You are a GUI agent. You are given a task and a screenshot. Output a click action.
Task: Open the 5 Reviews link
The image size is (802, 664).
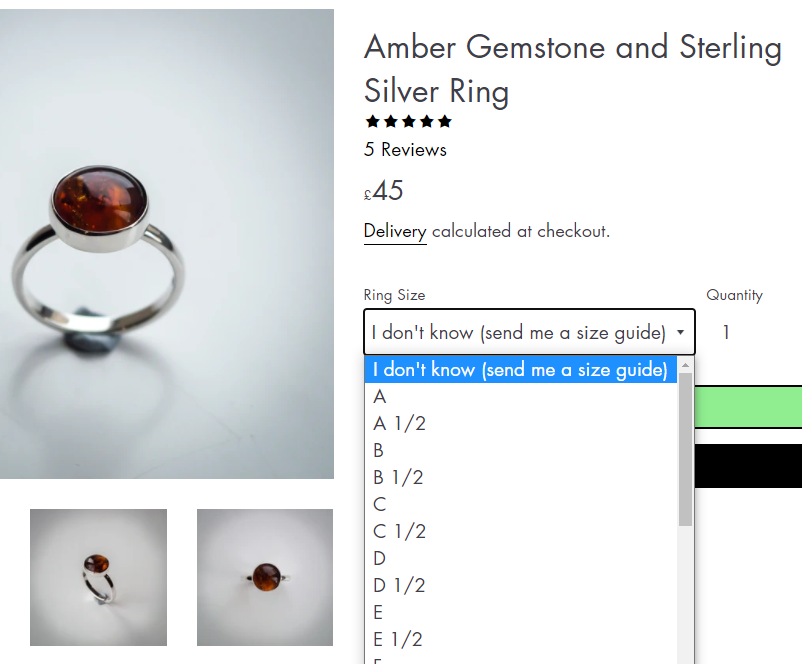405,150
